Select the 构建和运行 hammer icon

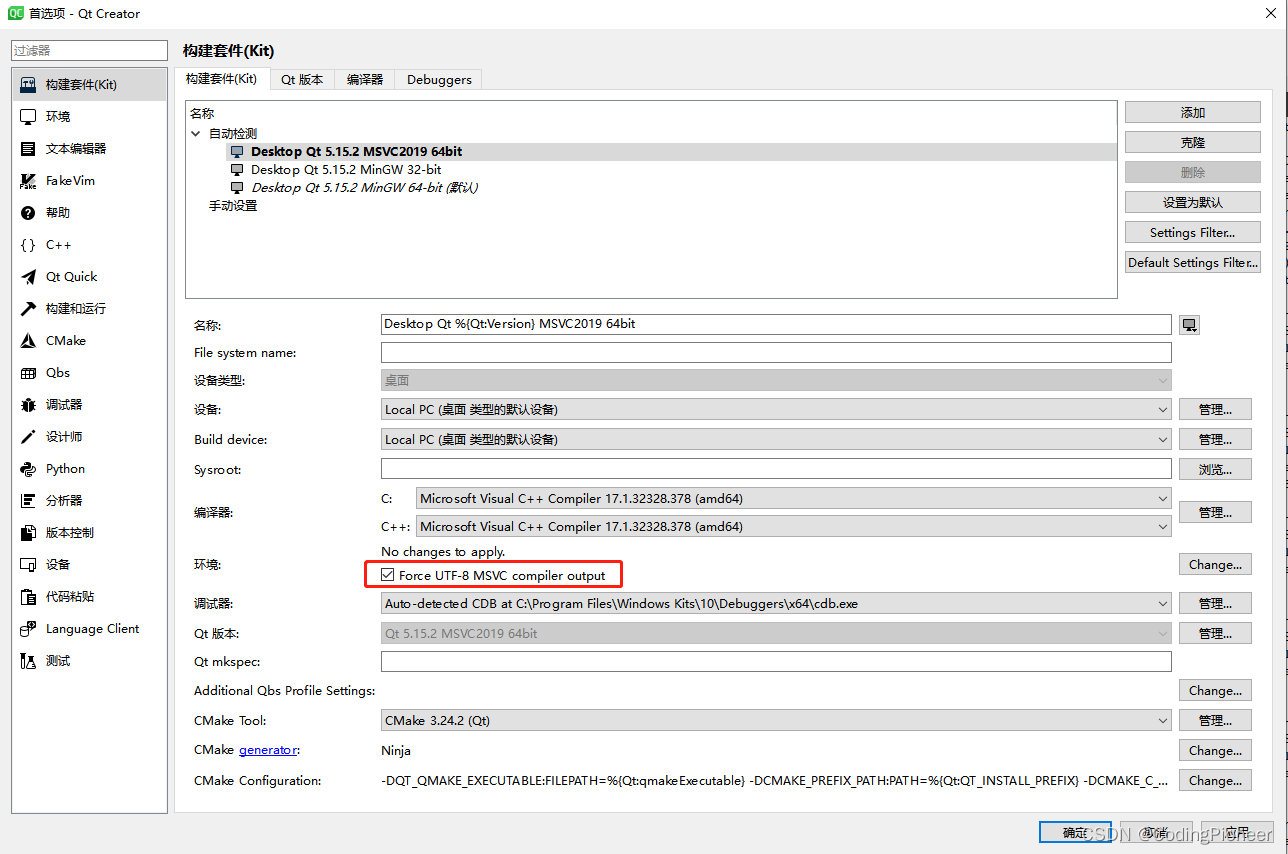click(28, 309)
